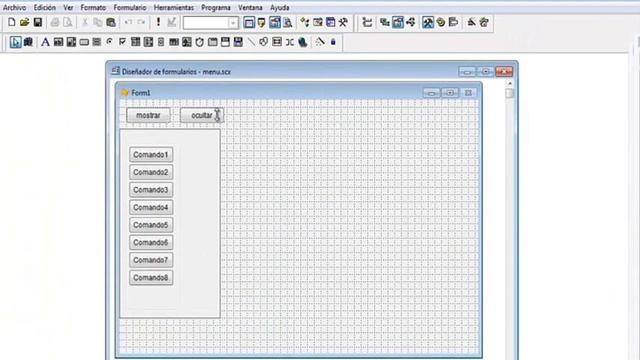Select the Shape control tool
This screenshot has height=360, width=640.
(264, 42)
